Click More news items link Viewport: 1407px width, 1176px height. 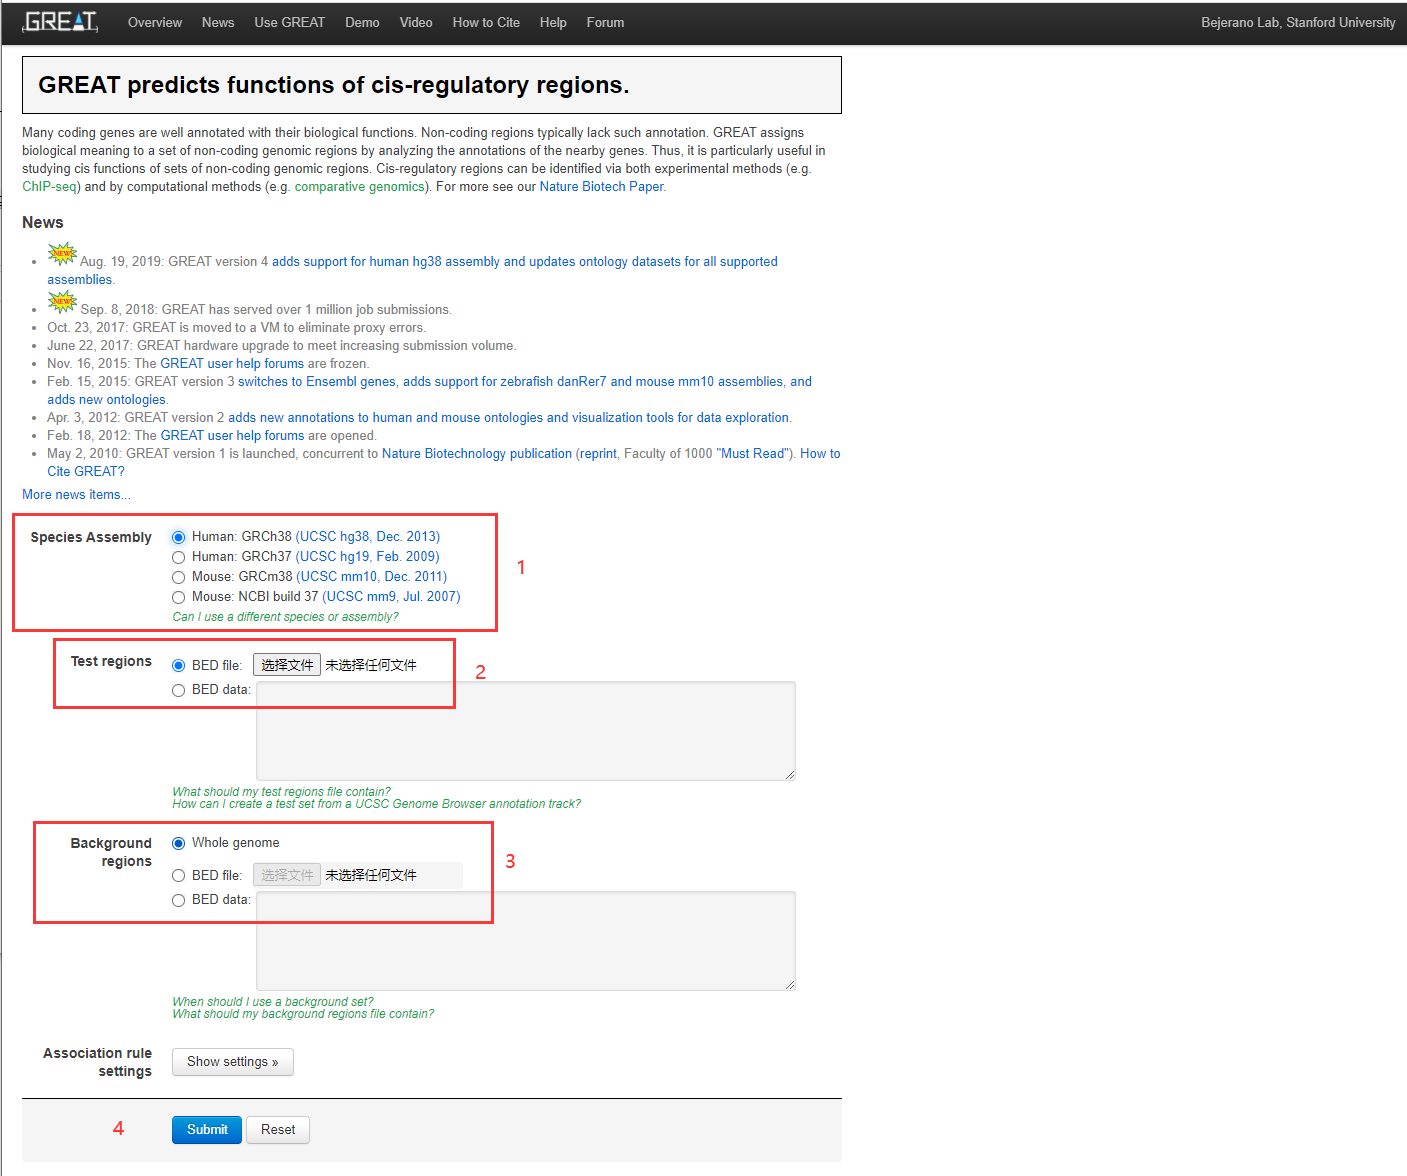pos(76,495)
